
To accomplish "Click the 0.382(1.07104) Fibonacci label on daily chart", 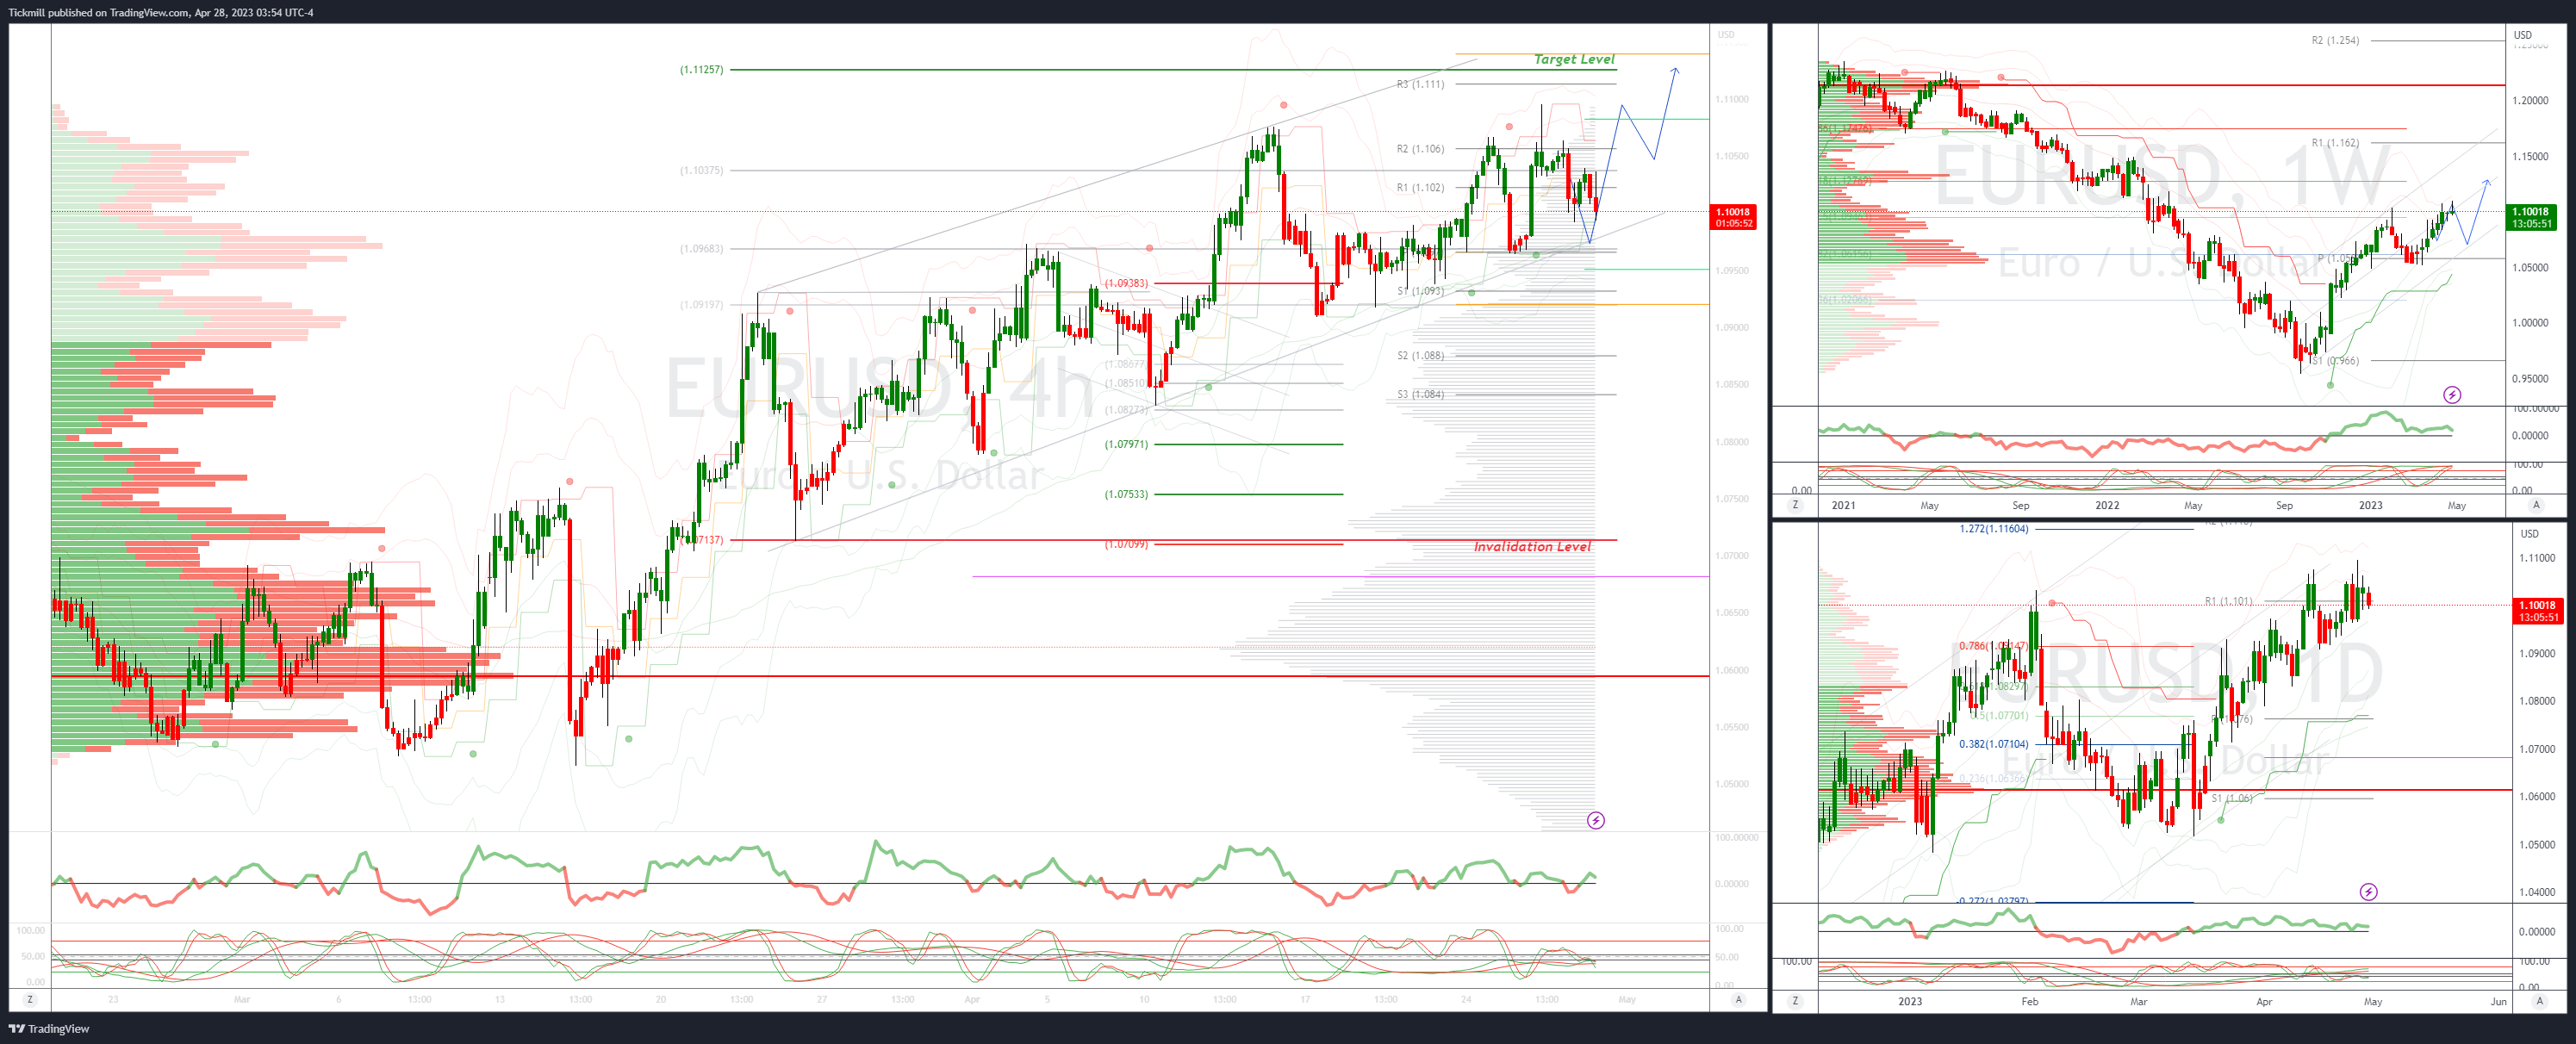I will [1993, 744].
